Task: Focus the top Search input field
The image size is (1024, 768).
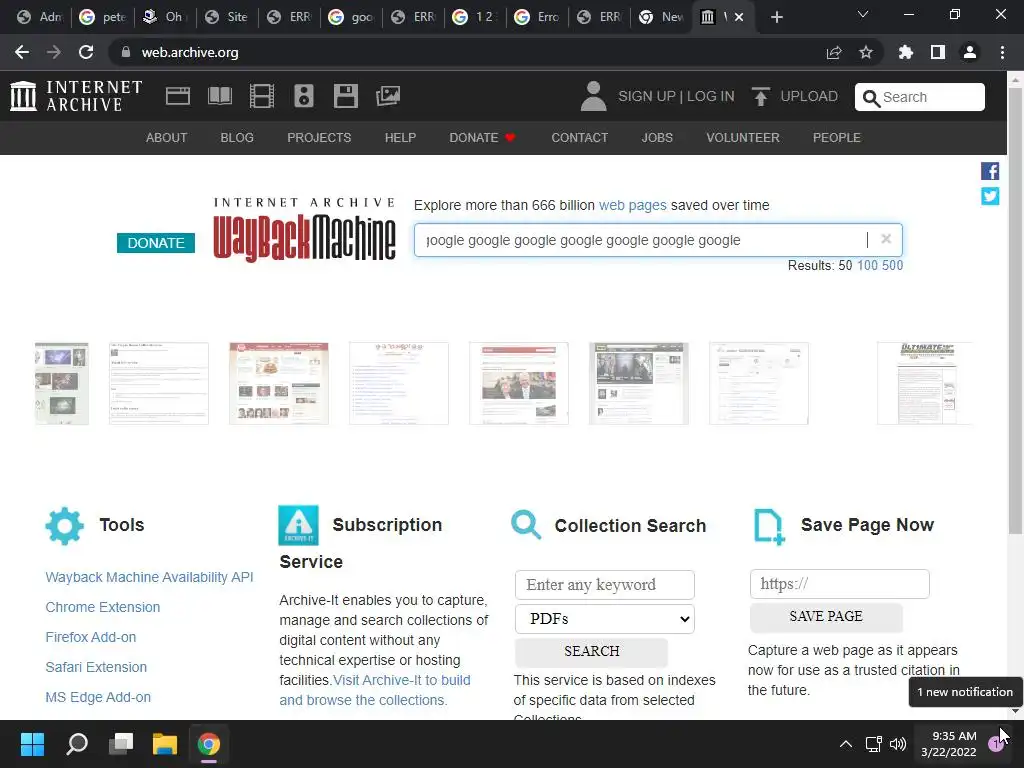Action: (920, 97)
